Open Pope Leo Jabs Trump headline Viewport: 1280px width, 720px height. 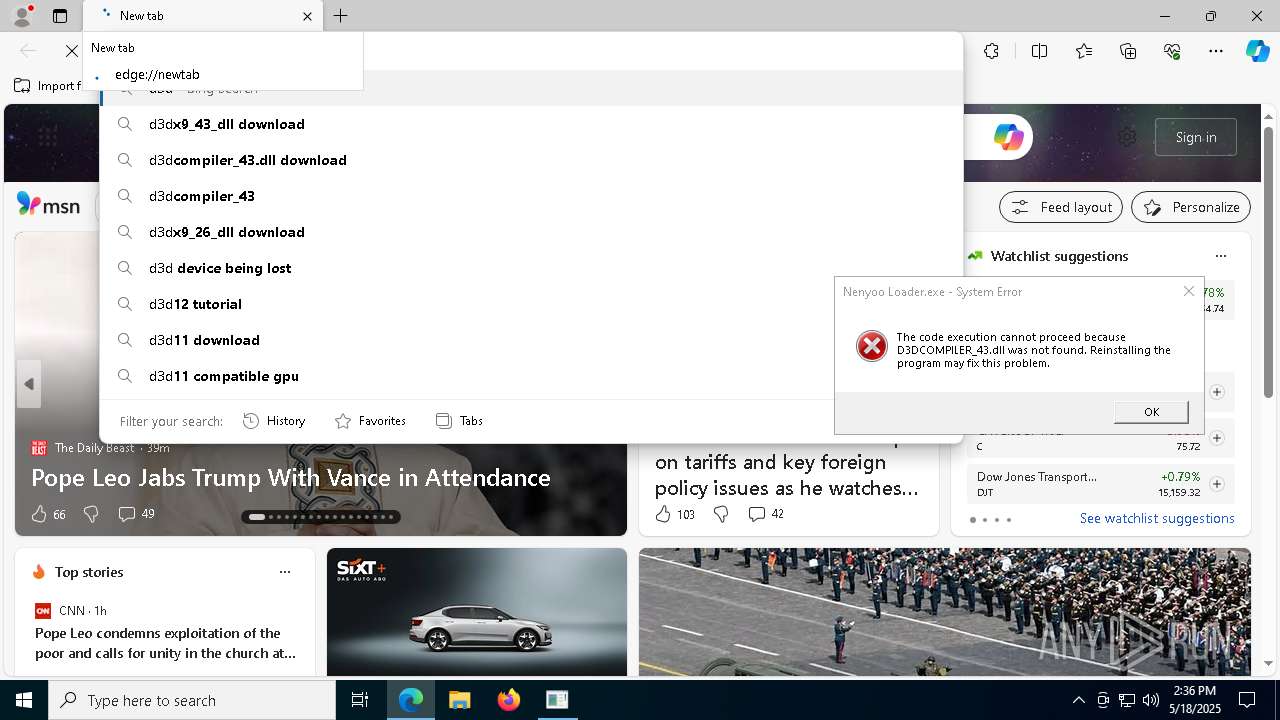coord(291,477)
